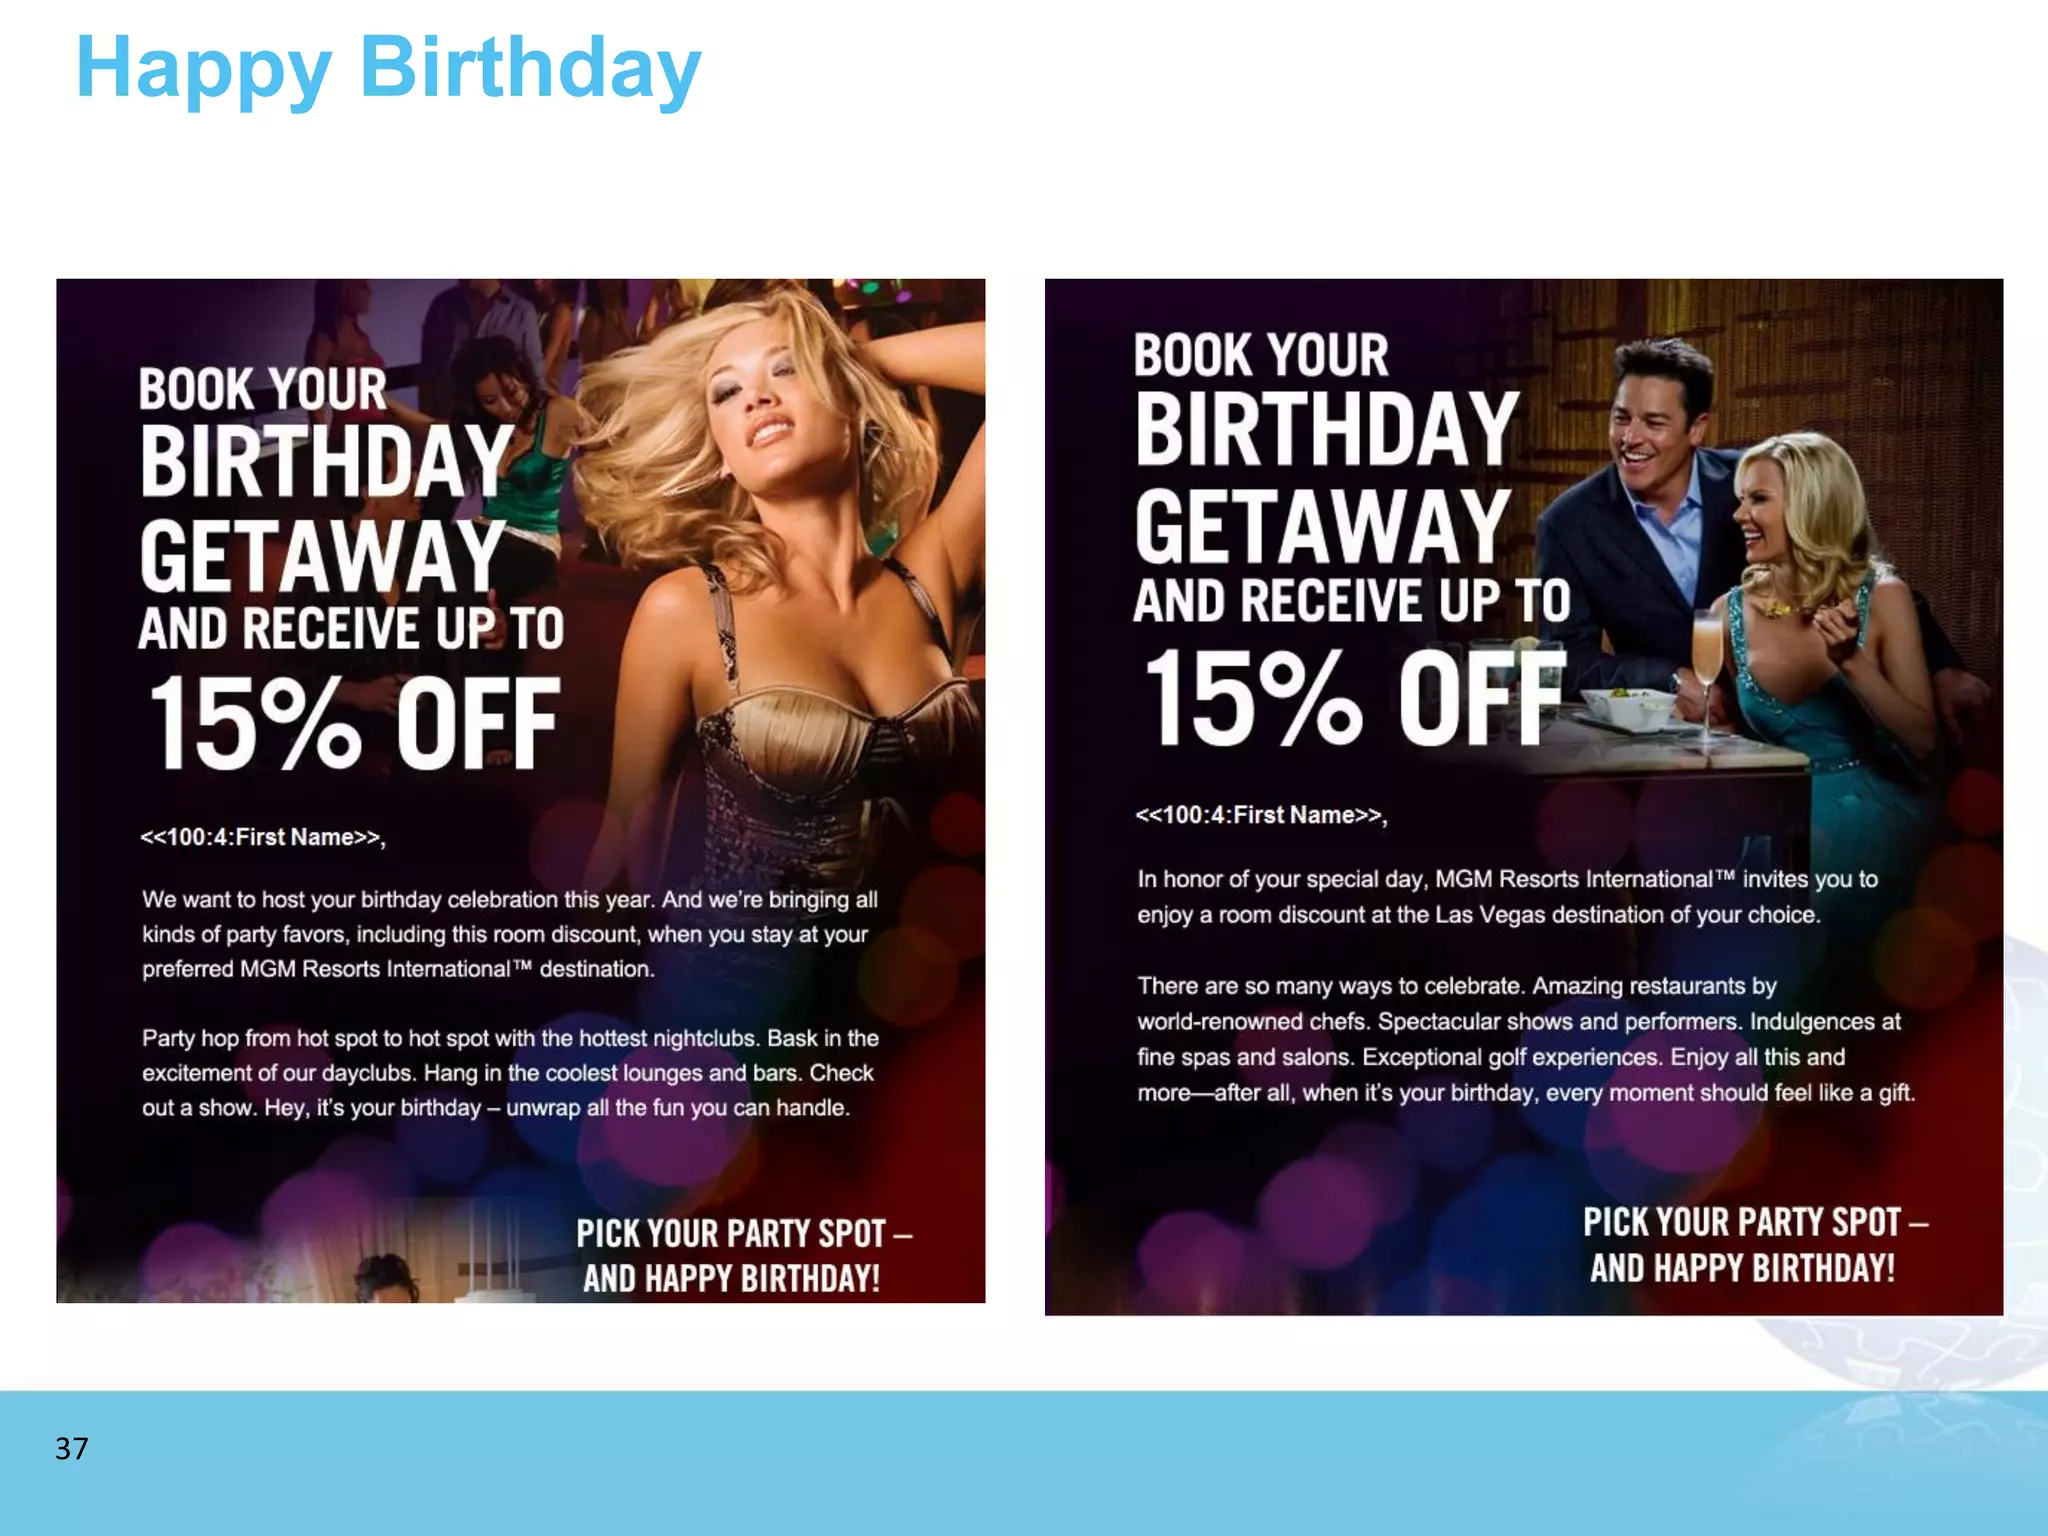The height and width of the screenshot is (1536, 2048).
Task: Click slide number 37
Action: (x=72, y=1448)
